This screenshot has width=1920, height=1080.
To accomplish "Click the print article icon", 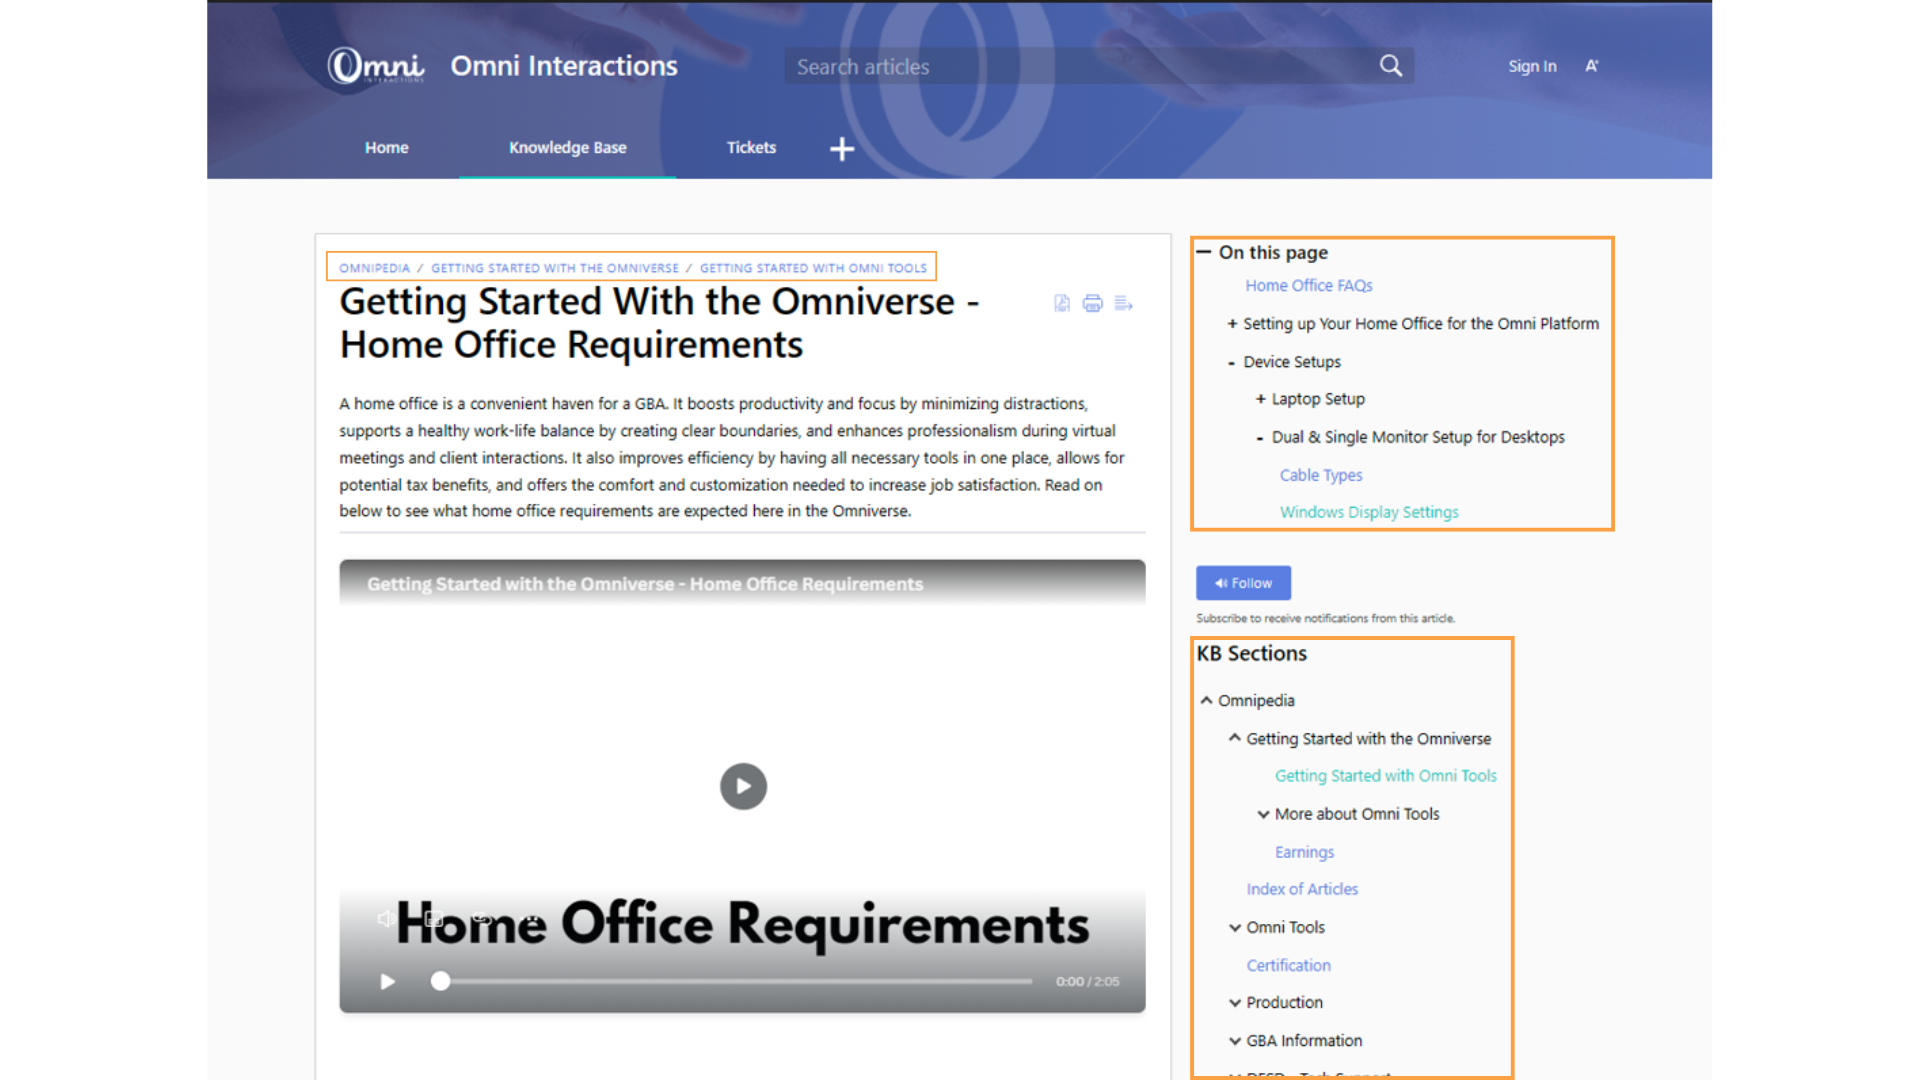I will (x=1092, y=303).
